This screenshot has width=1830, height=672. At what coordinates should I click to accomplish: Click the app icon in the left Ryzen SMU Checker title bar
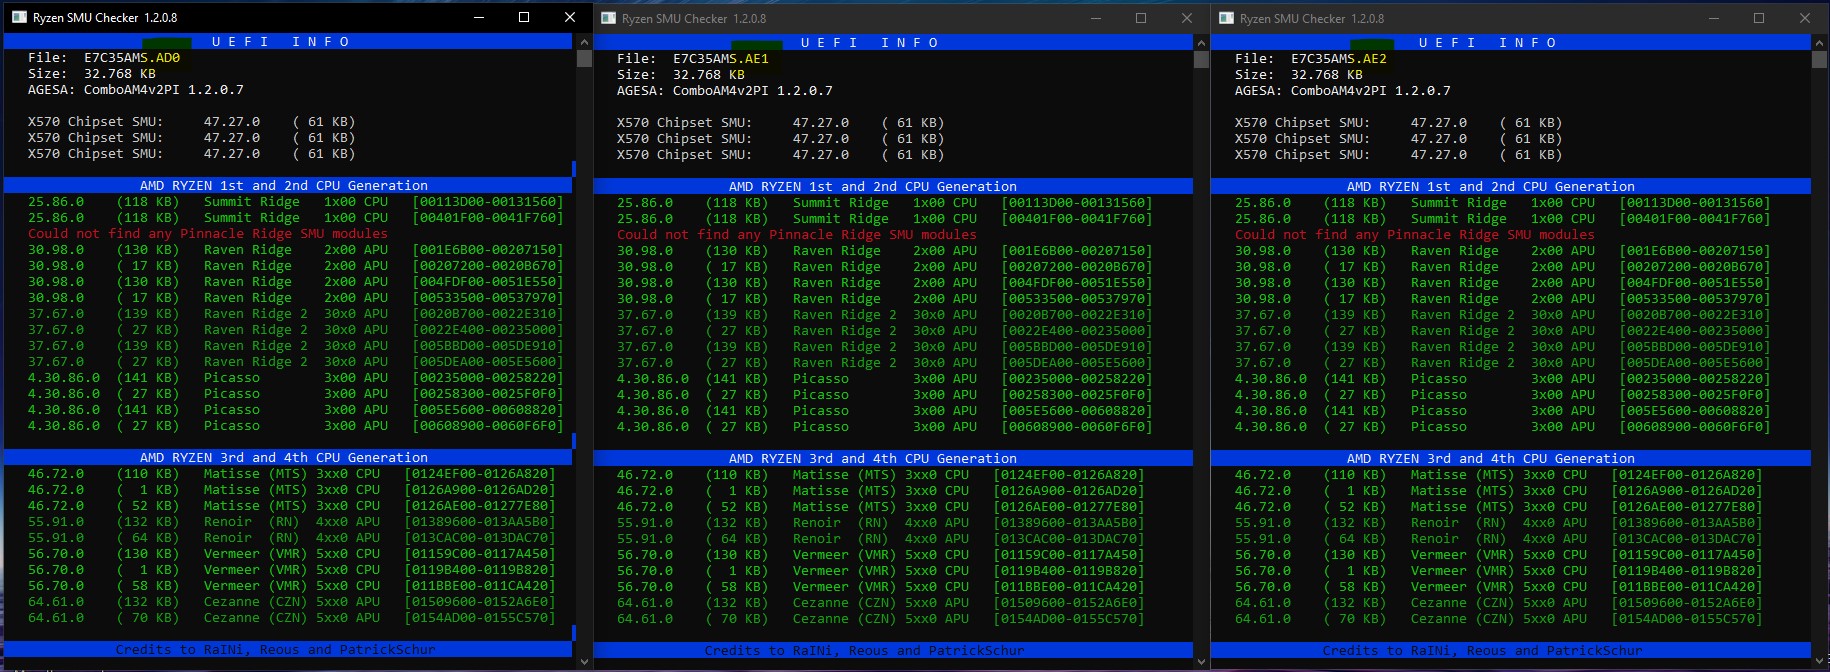tap(19, 17)
